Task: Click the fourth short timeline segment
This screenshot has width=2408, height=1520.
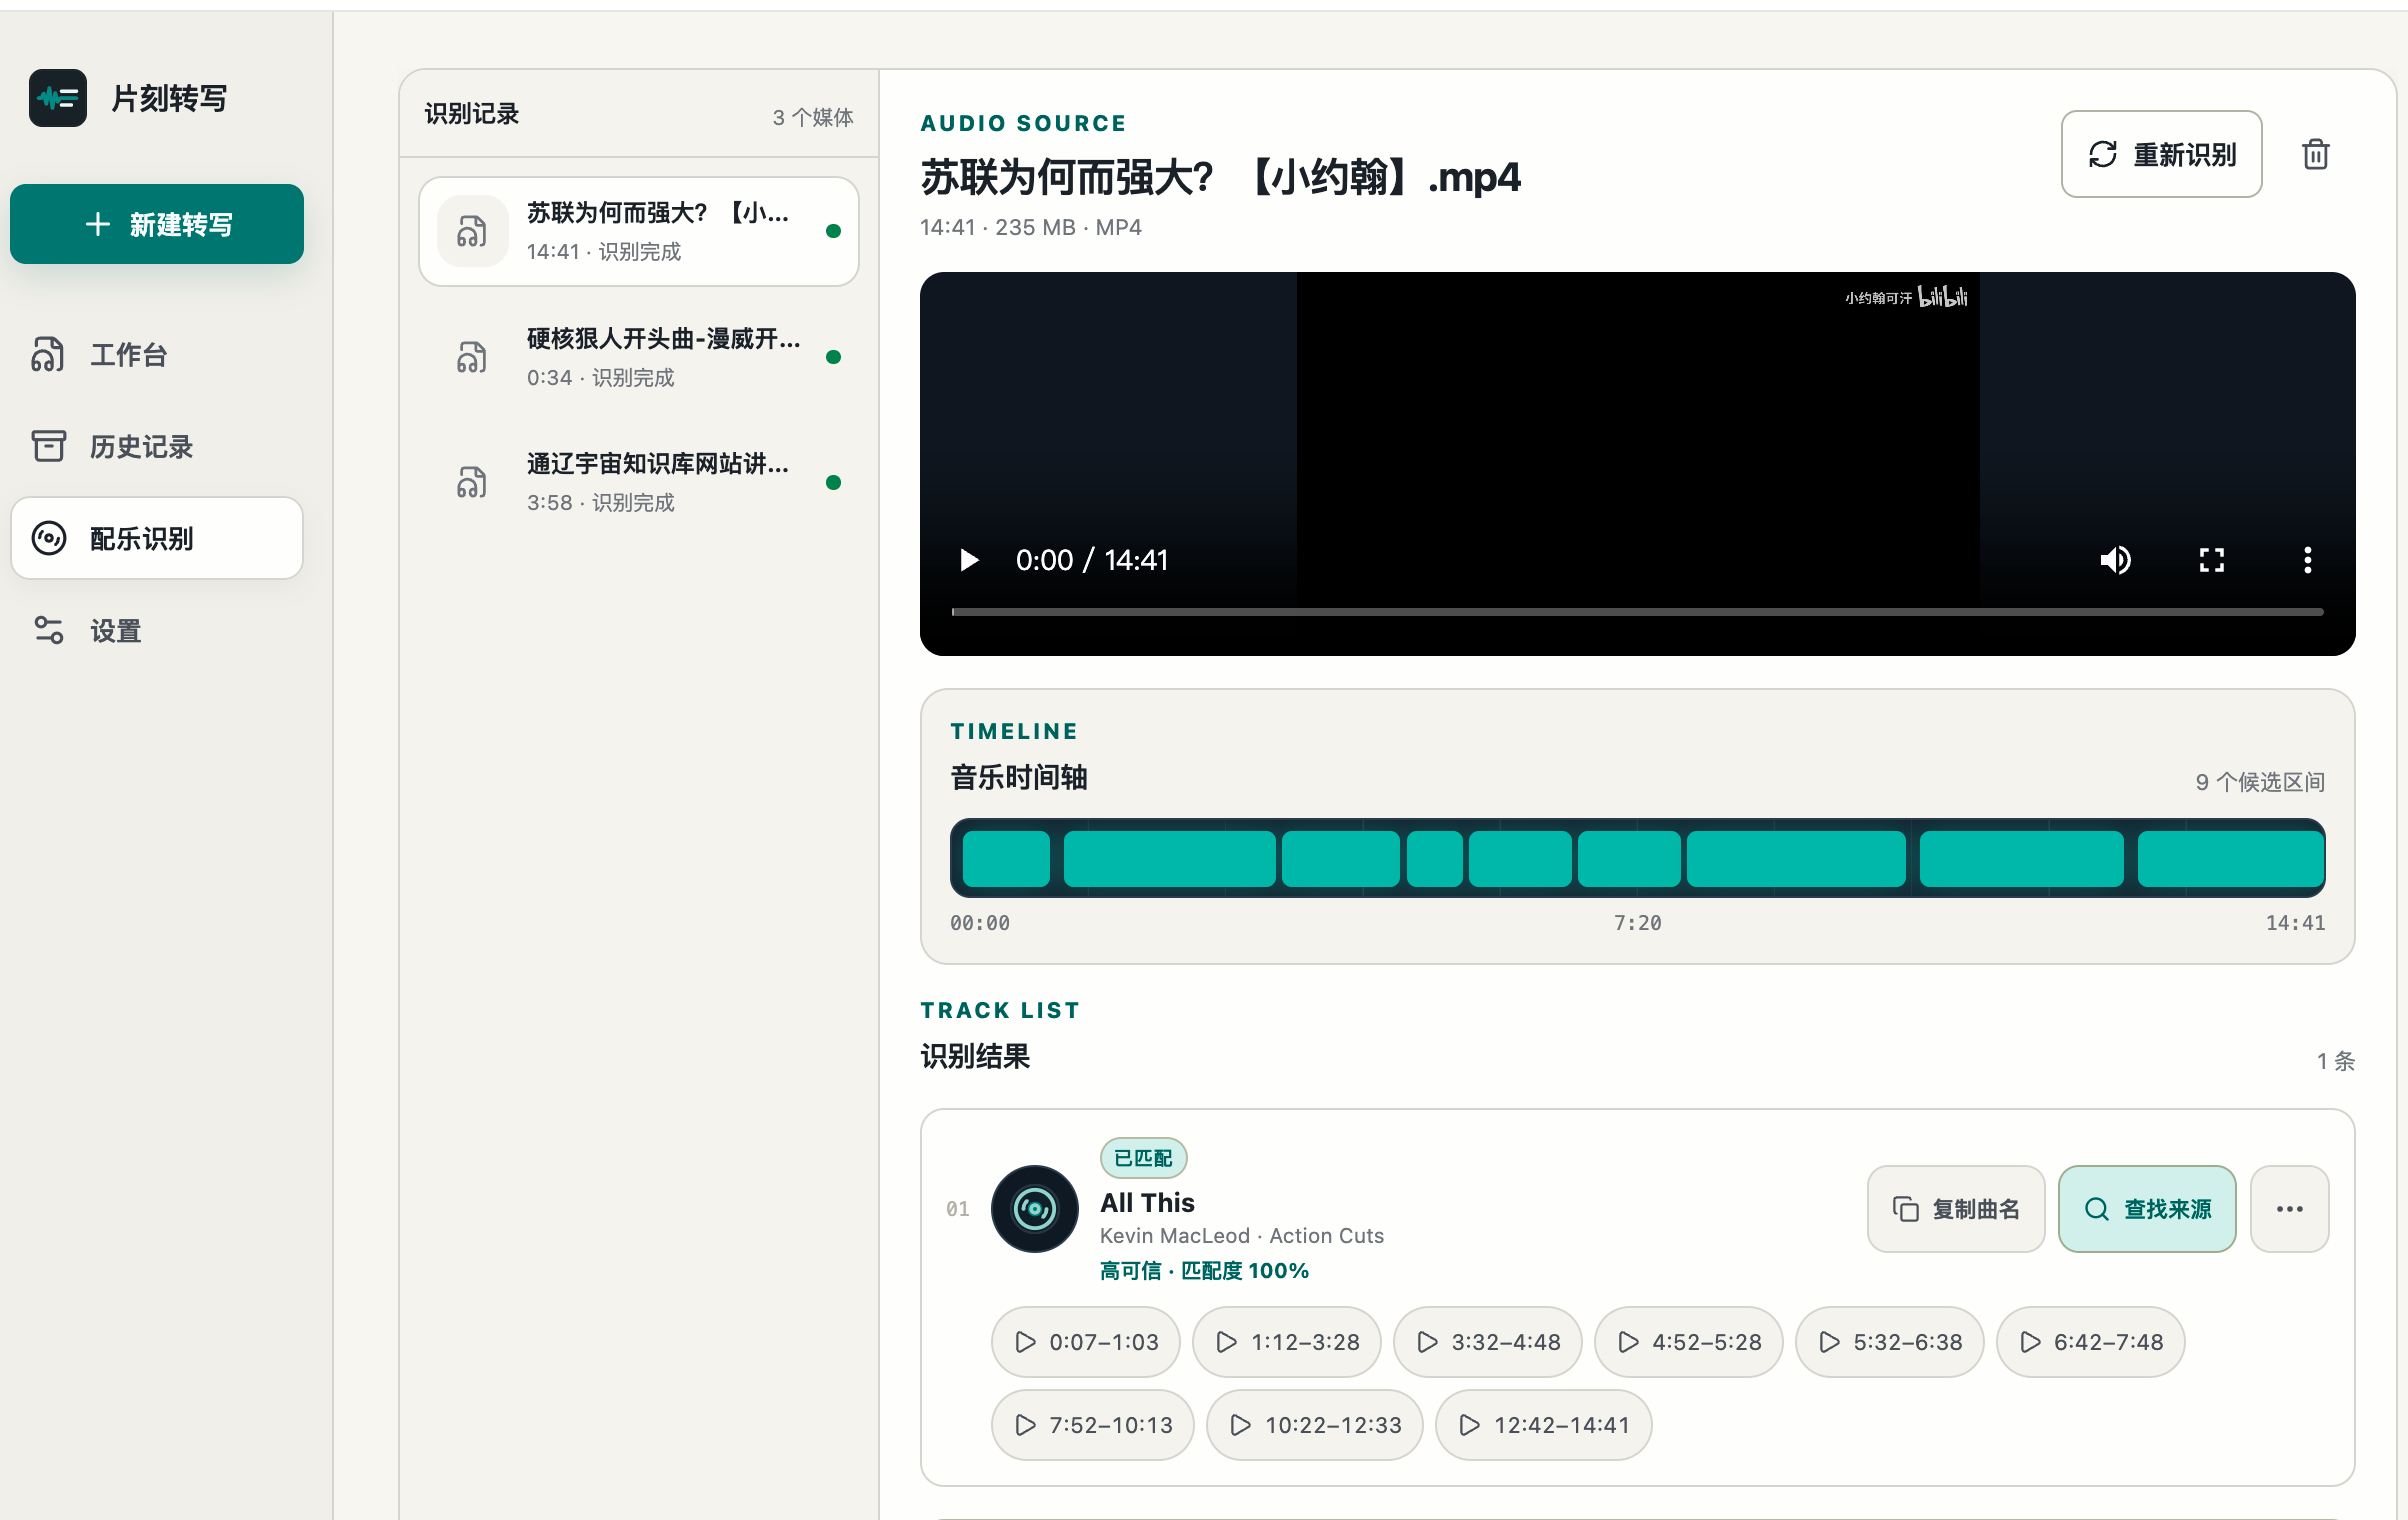Action: (1434, 858)
